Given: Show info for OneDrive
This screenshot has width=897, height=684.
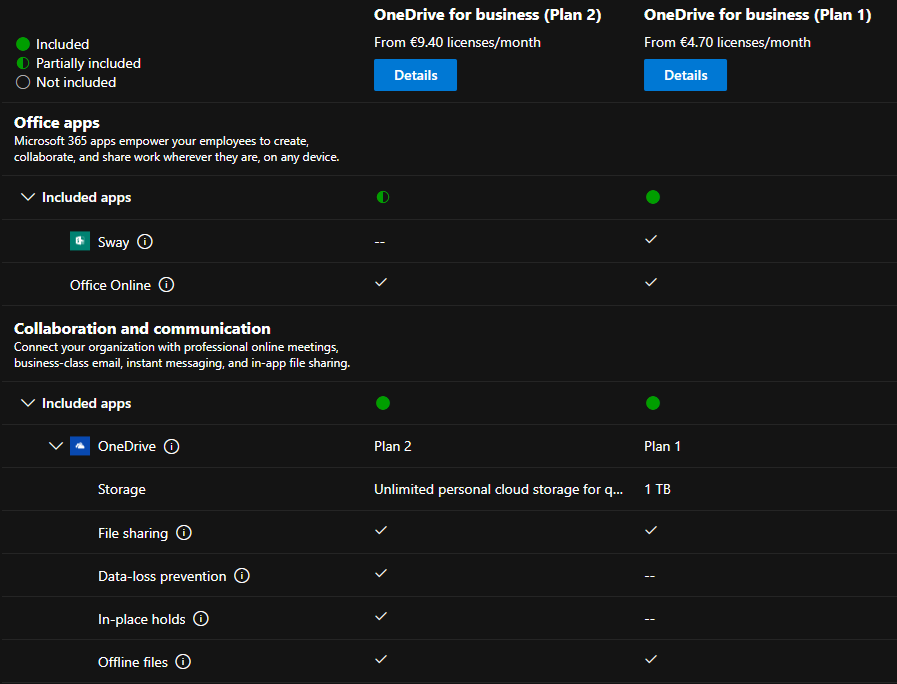Looking at the screenshot, I should point(172,446).
